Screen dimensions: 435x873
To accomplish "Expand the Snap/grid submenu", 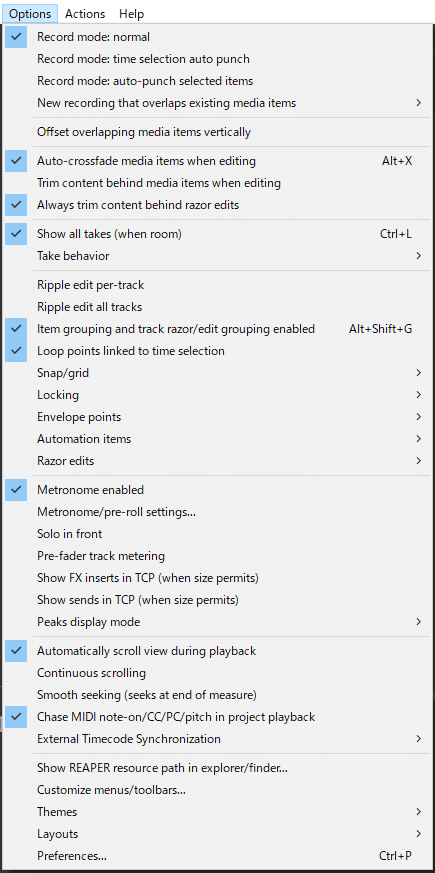I will point(217,373).
